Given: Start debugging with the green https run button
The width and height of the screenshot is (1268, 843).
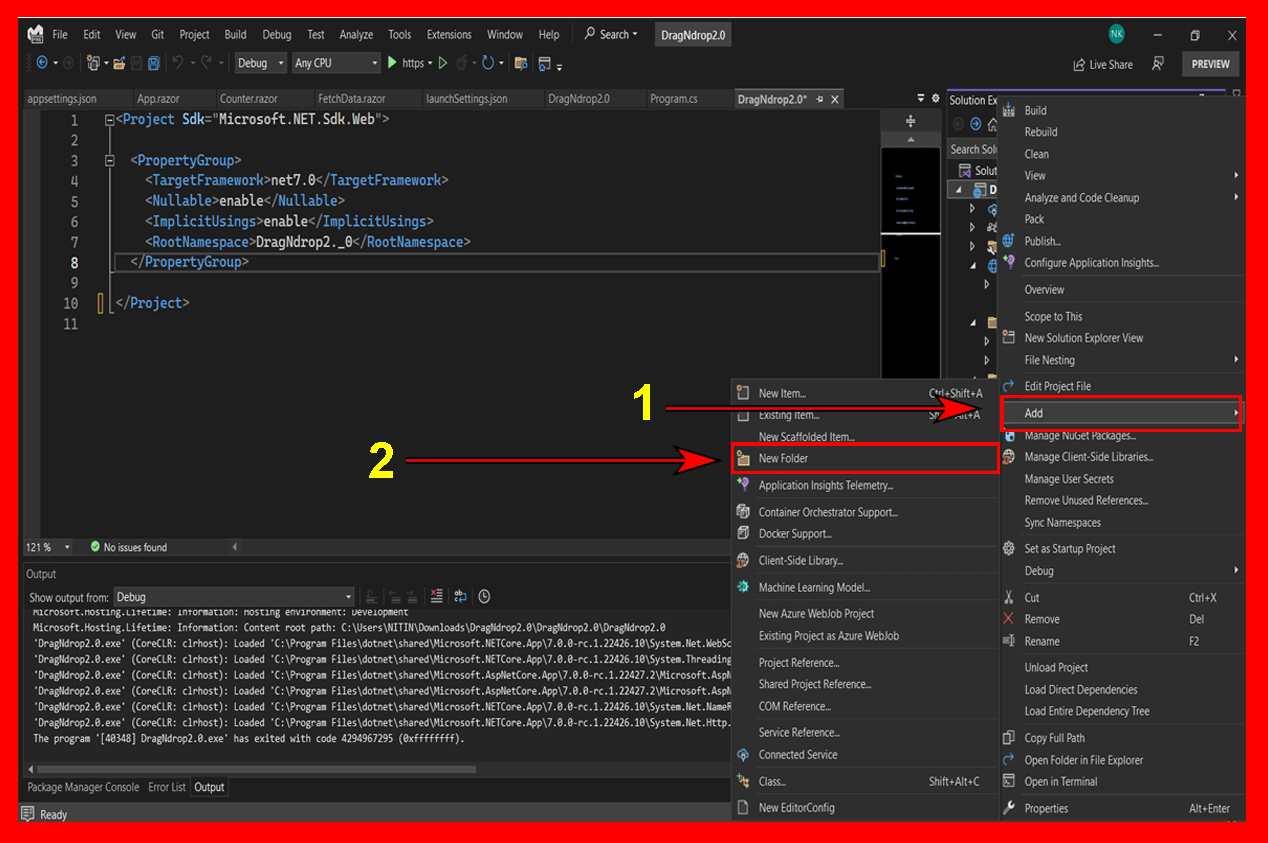Looking at the screenshot, I should (x=393, y=62).
